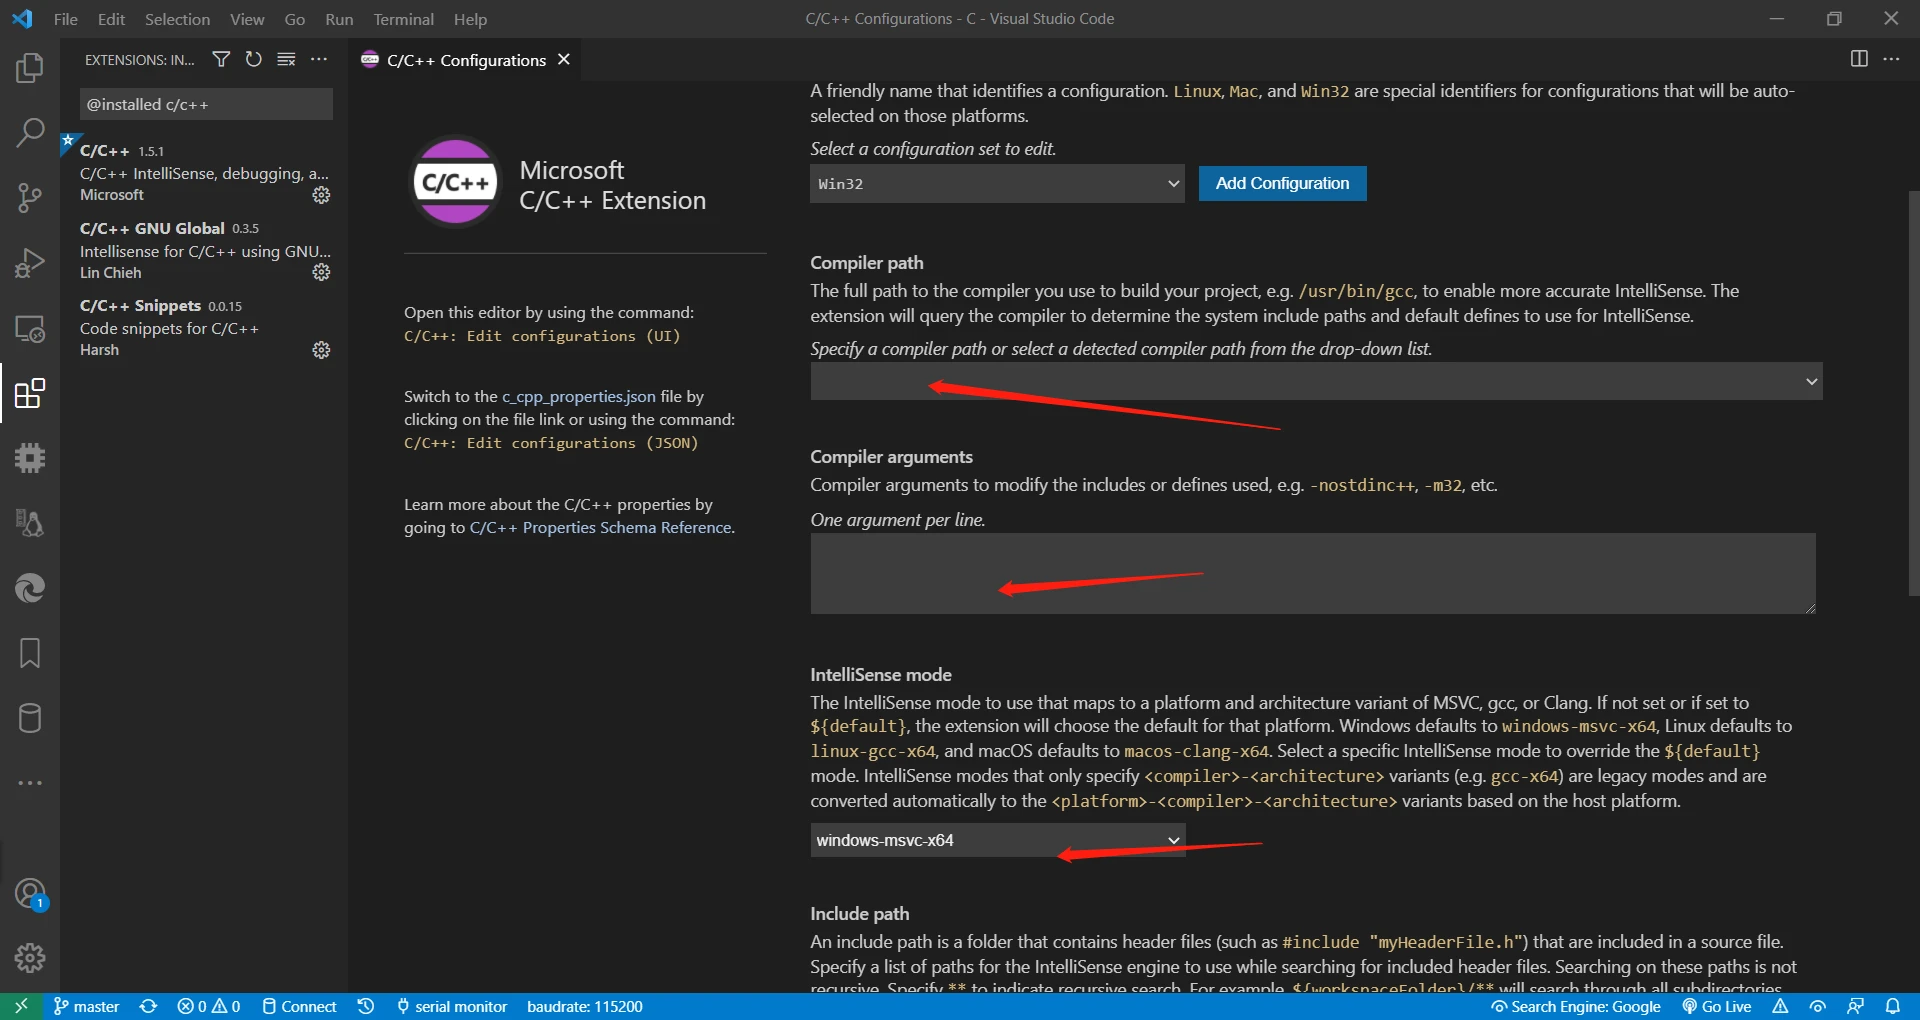The height and width of the screenshot is (1020, 1920).
Task: Open the Go menu
Action: pos(295,19)
